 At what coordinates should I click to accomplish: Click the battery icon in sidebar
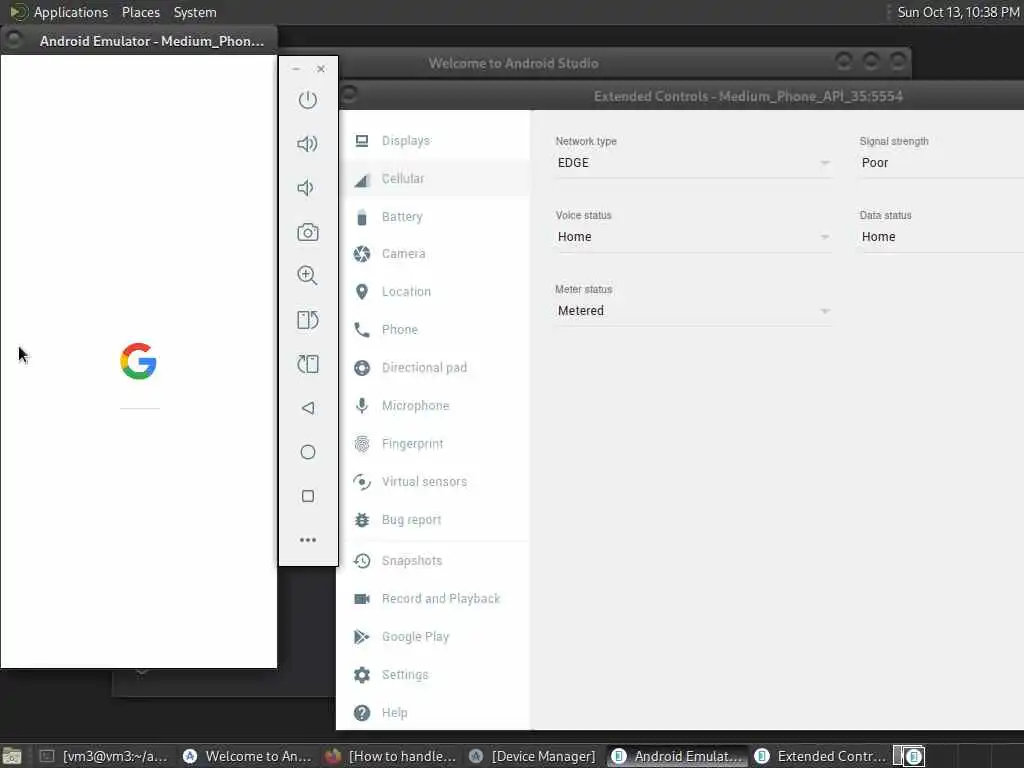[362, 217]
